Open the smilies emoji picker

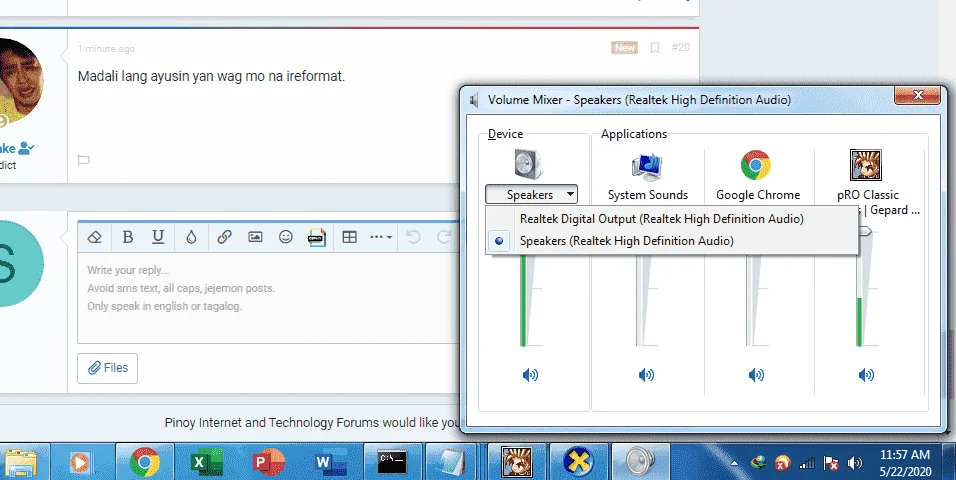tap(285, 237)
